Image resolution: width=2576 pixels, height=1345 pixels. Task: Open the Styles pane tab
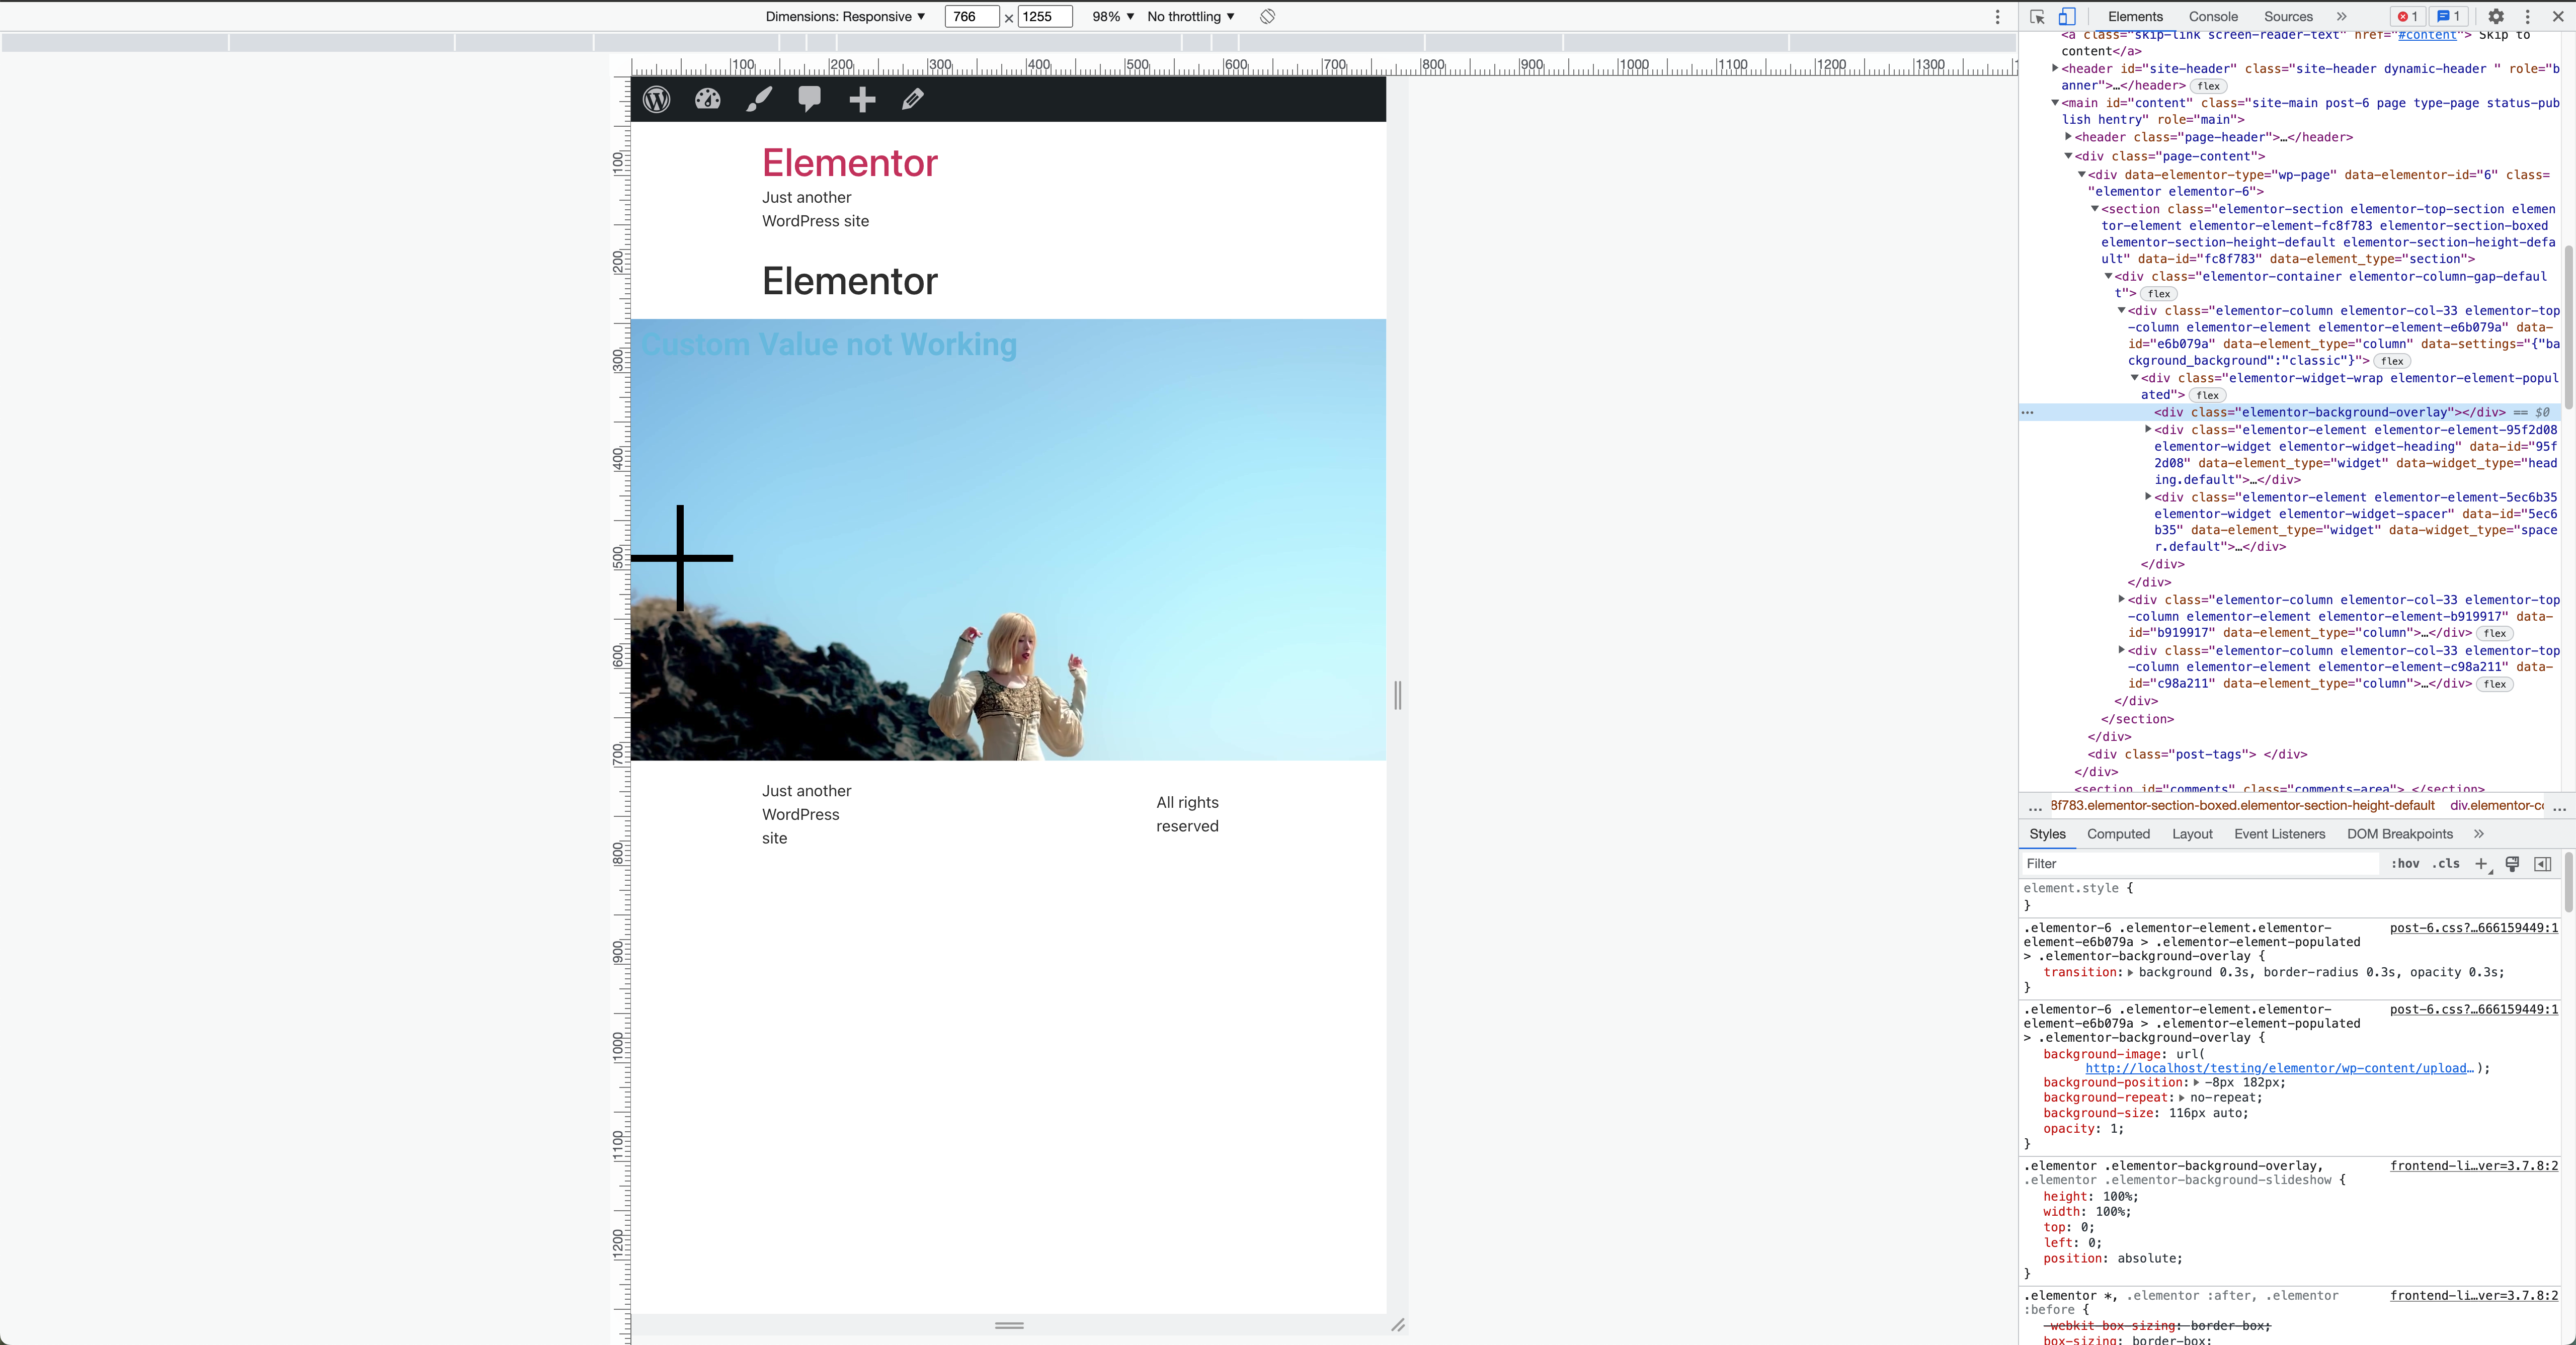click(x=2047, y=834)
